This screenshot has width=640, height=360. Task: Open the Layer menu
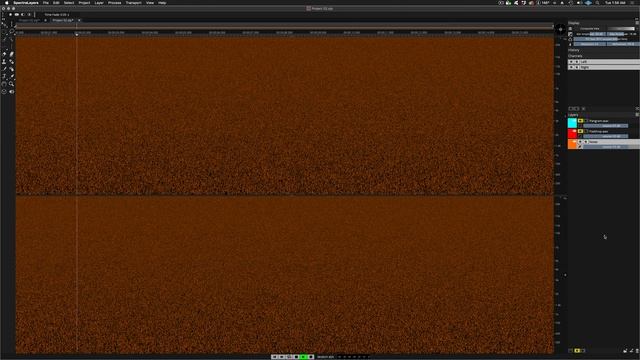click(99, 3)
